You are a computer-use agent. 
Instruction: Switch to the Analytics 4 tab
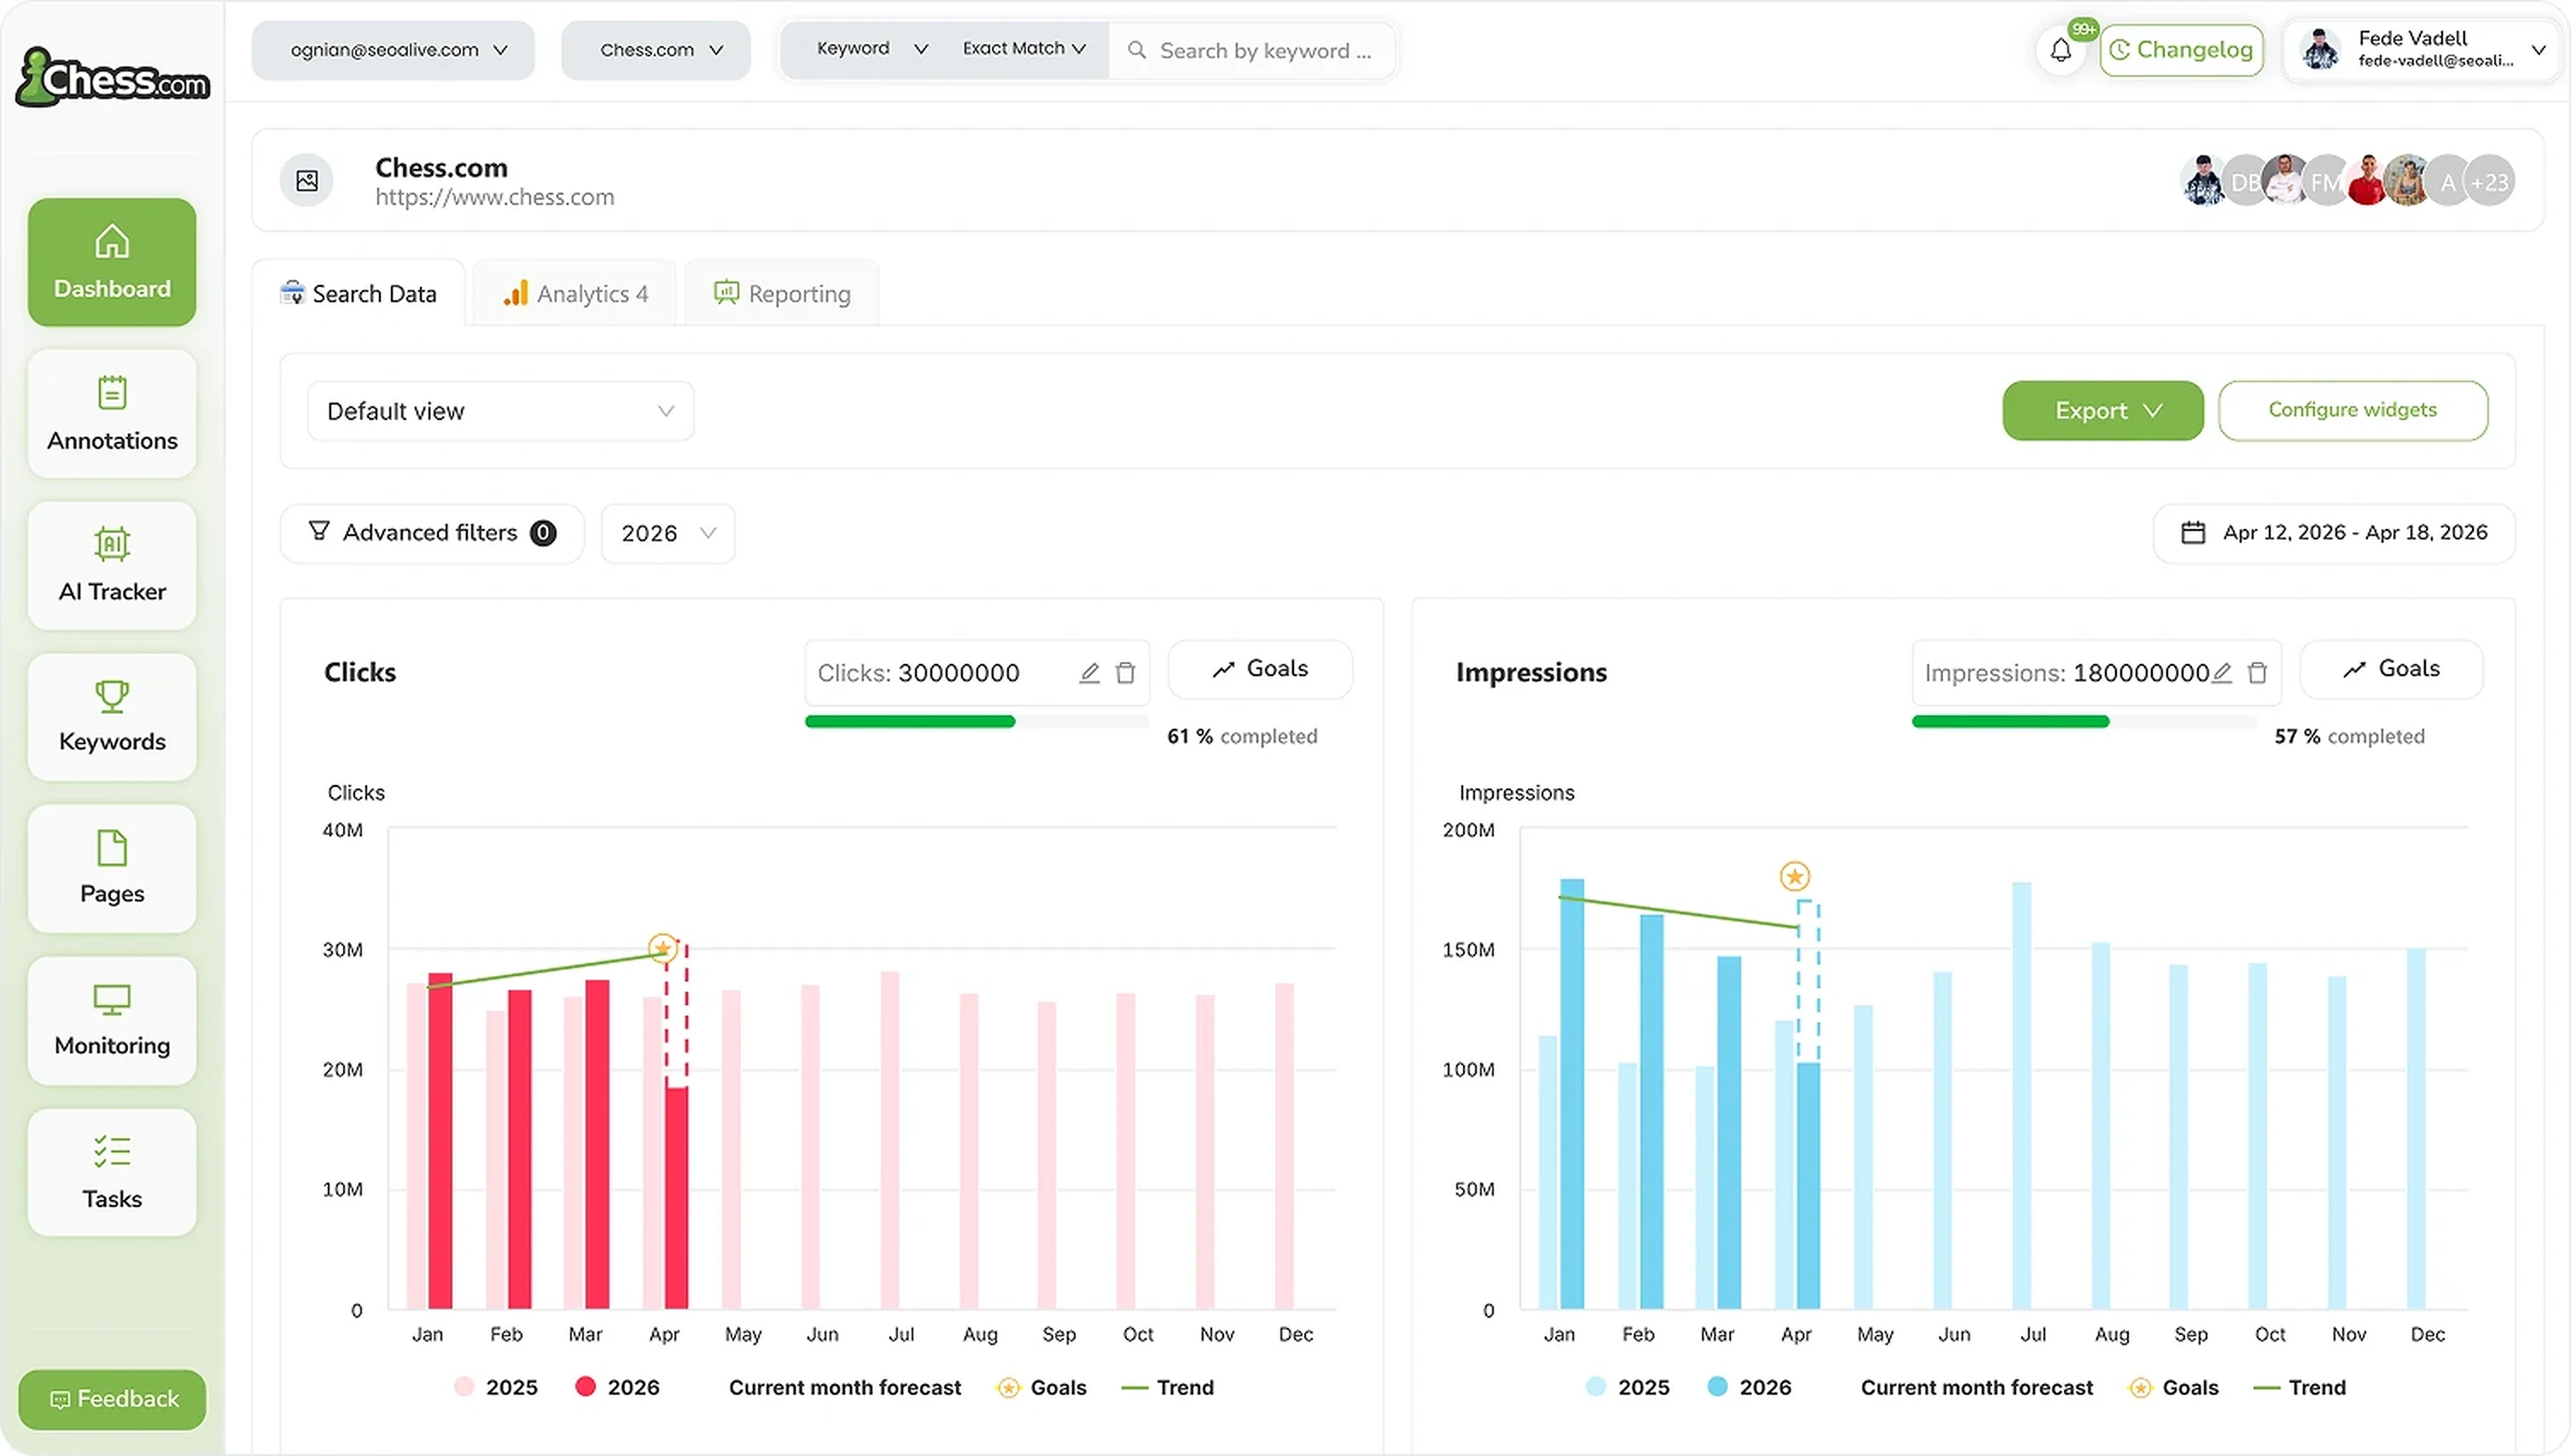coord(575,294)
